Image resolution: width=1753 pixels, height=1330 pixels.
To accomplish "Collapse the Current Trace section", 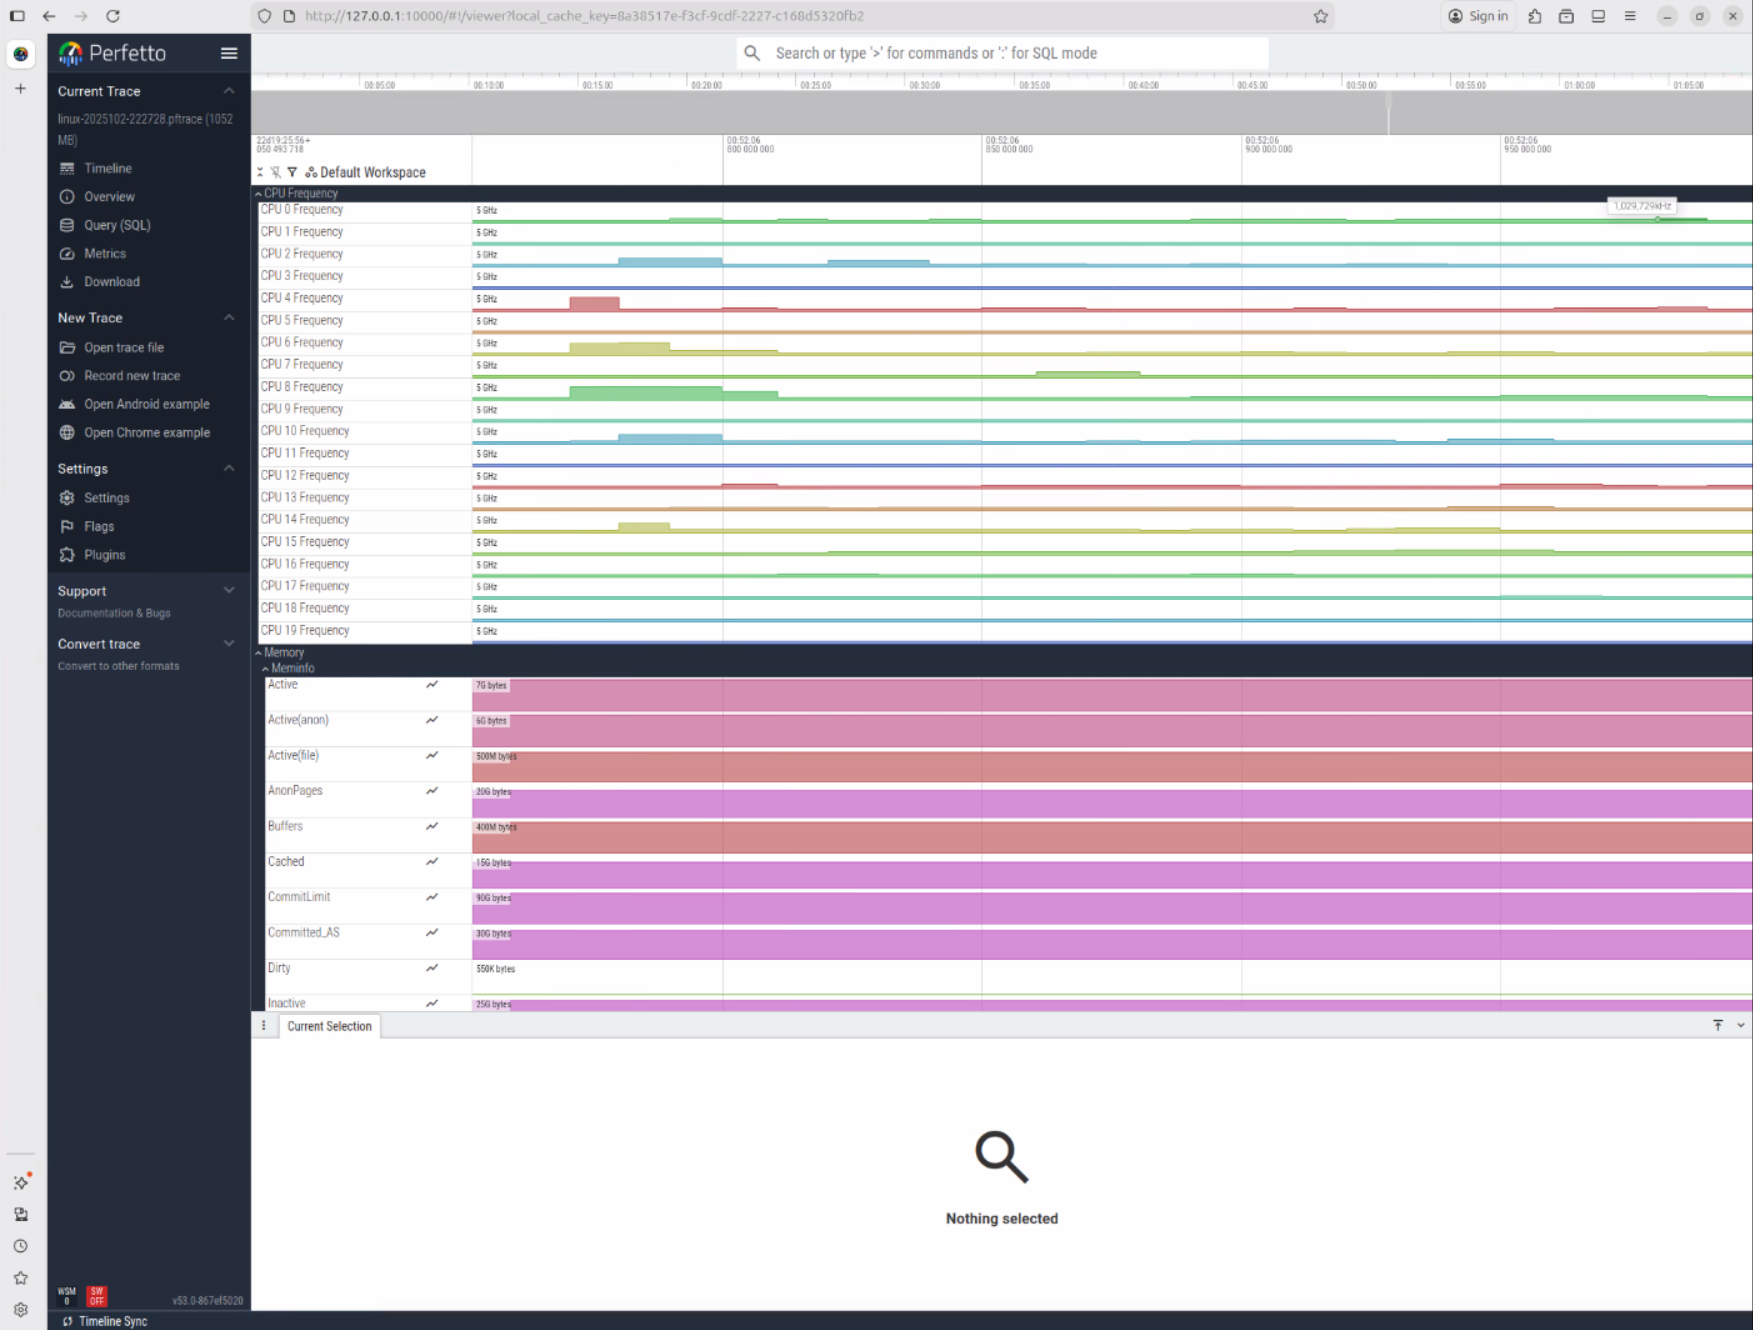I will pyautogui.click(x=229, y=91).
